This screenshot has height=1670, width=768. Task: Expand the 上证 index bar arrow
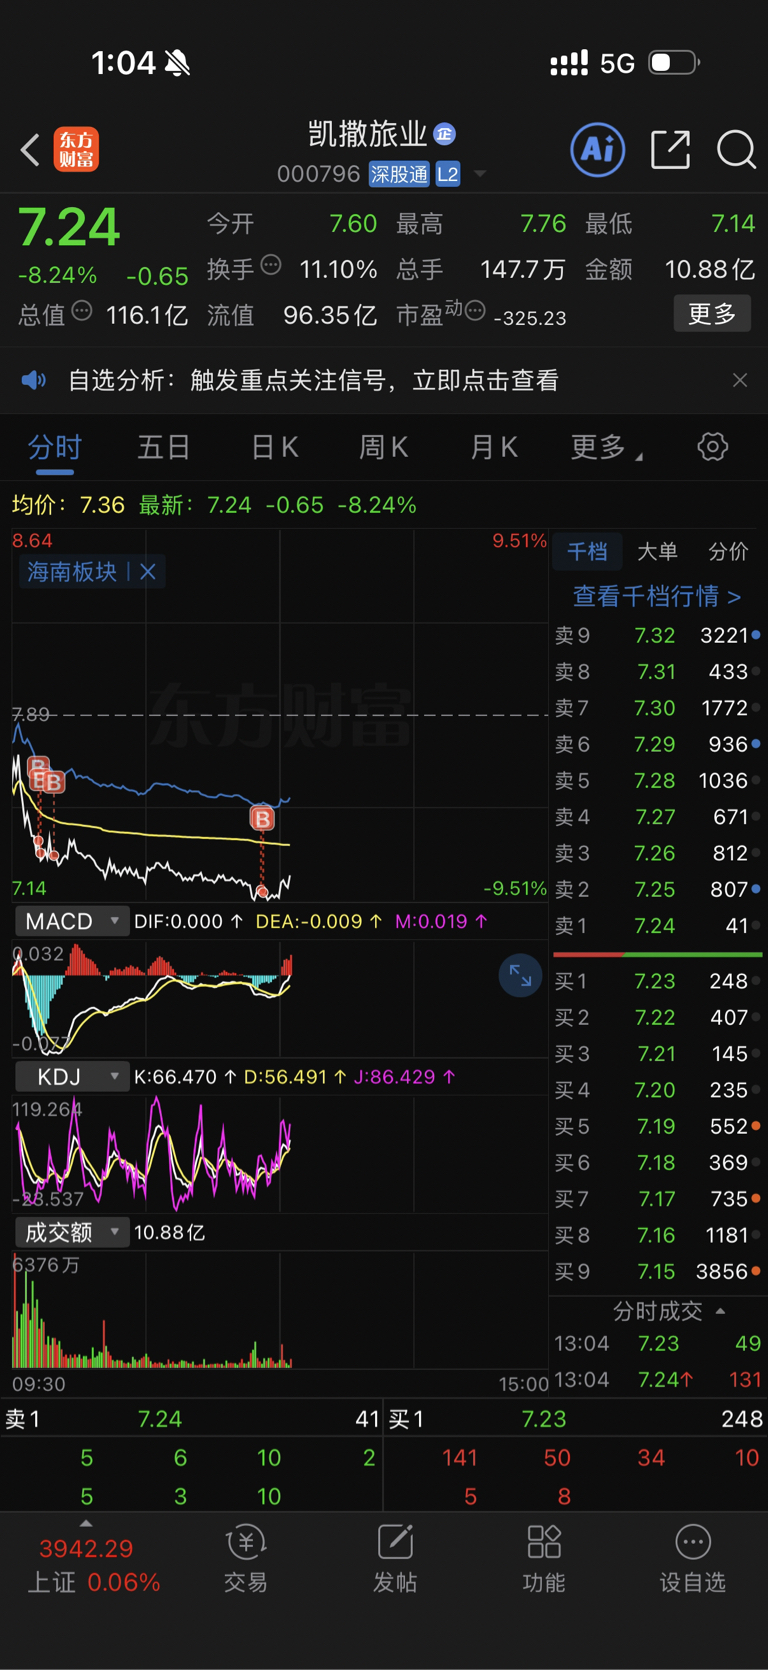pos(86,1524)
